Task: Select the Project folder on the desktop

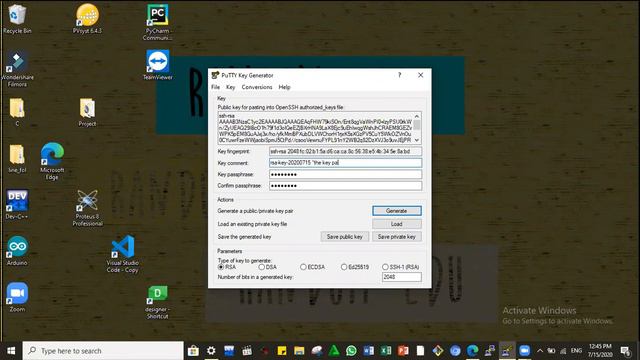Action: [87, 112]
